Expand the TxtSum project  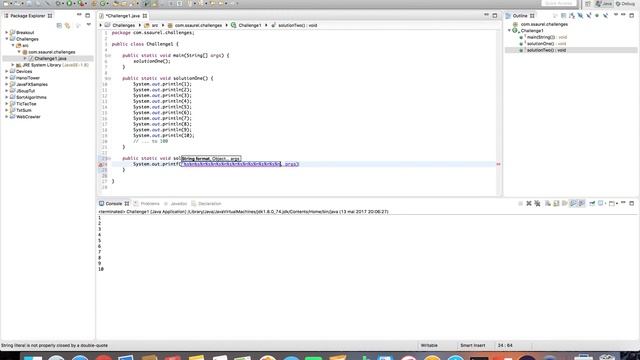click(7, 110)
